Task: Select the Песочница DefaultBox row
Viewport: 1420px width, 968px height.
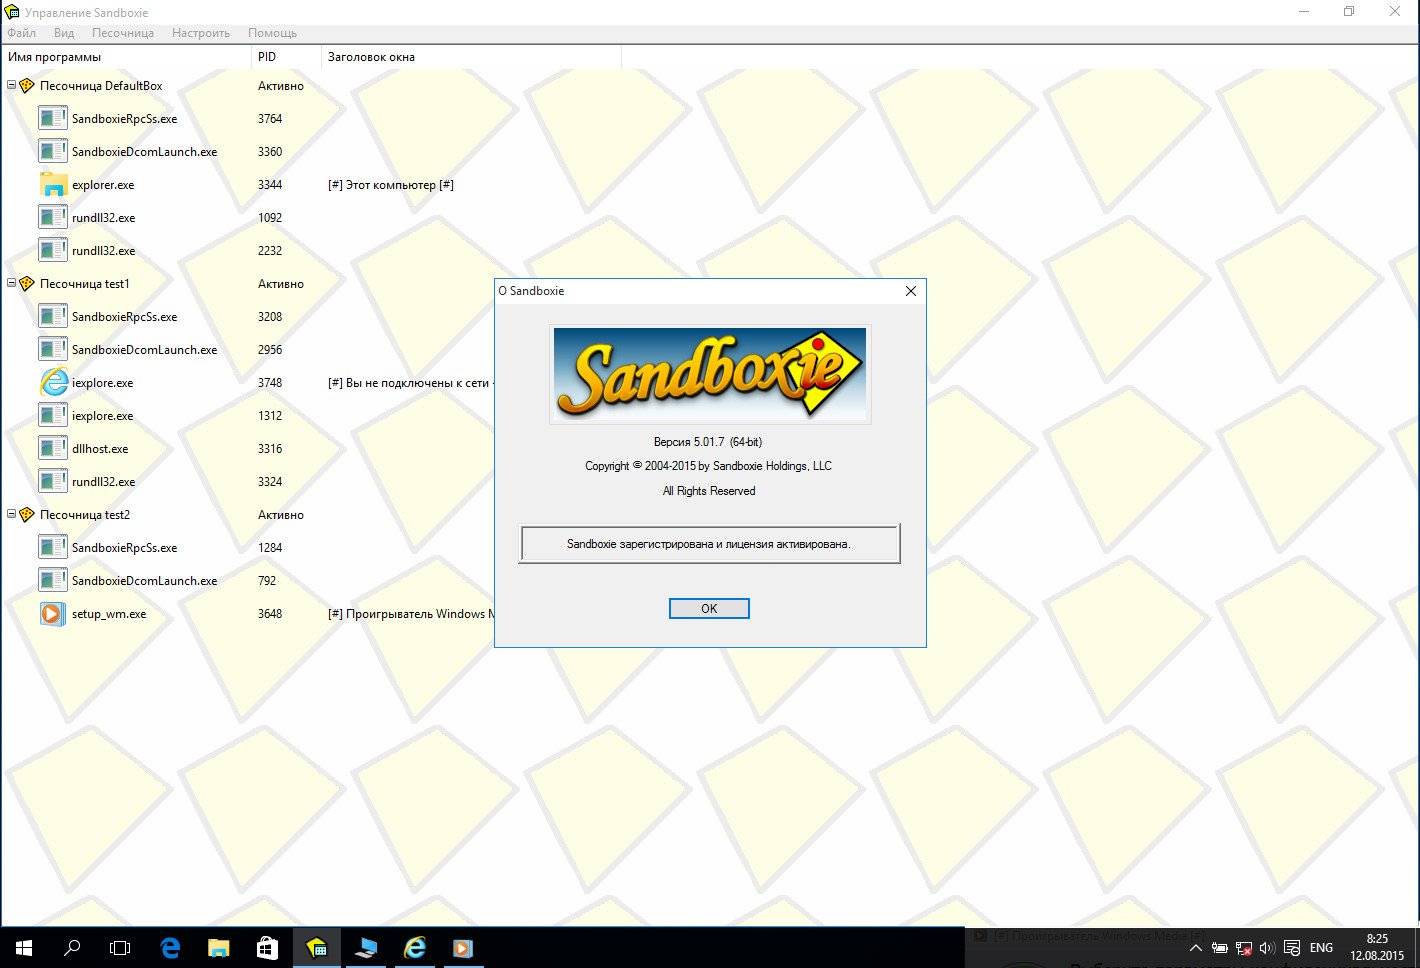Action: pyautogui.click(x=101, y=86)
